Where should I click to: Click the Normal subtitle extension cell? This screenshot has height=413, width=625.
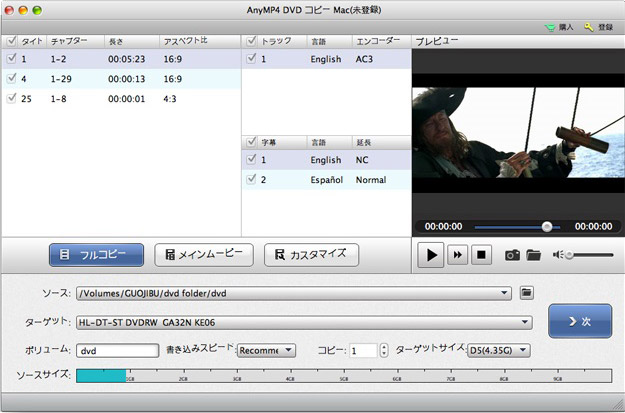(x=371, y=180)
